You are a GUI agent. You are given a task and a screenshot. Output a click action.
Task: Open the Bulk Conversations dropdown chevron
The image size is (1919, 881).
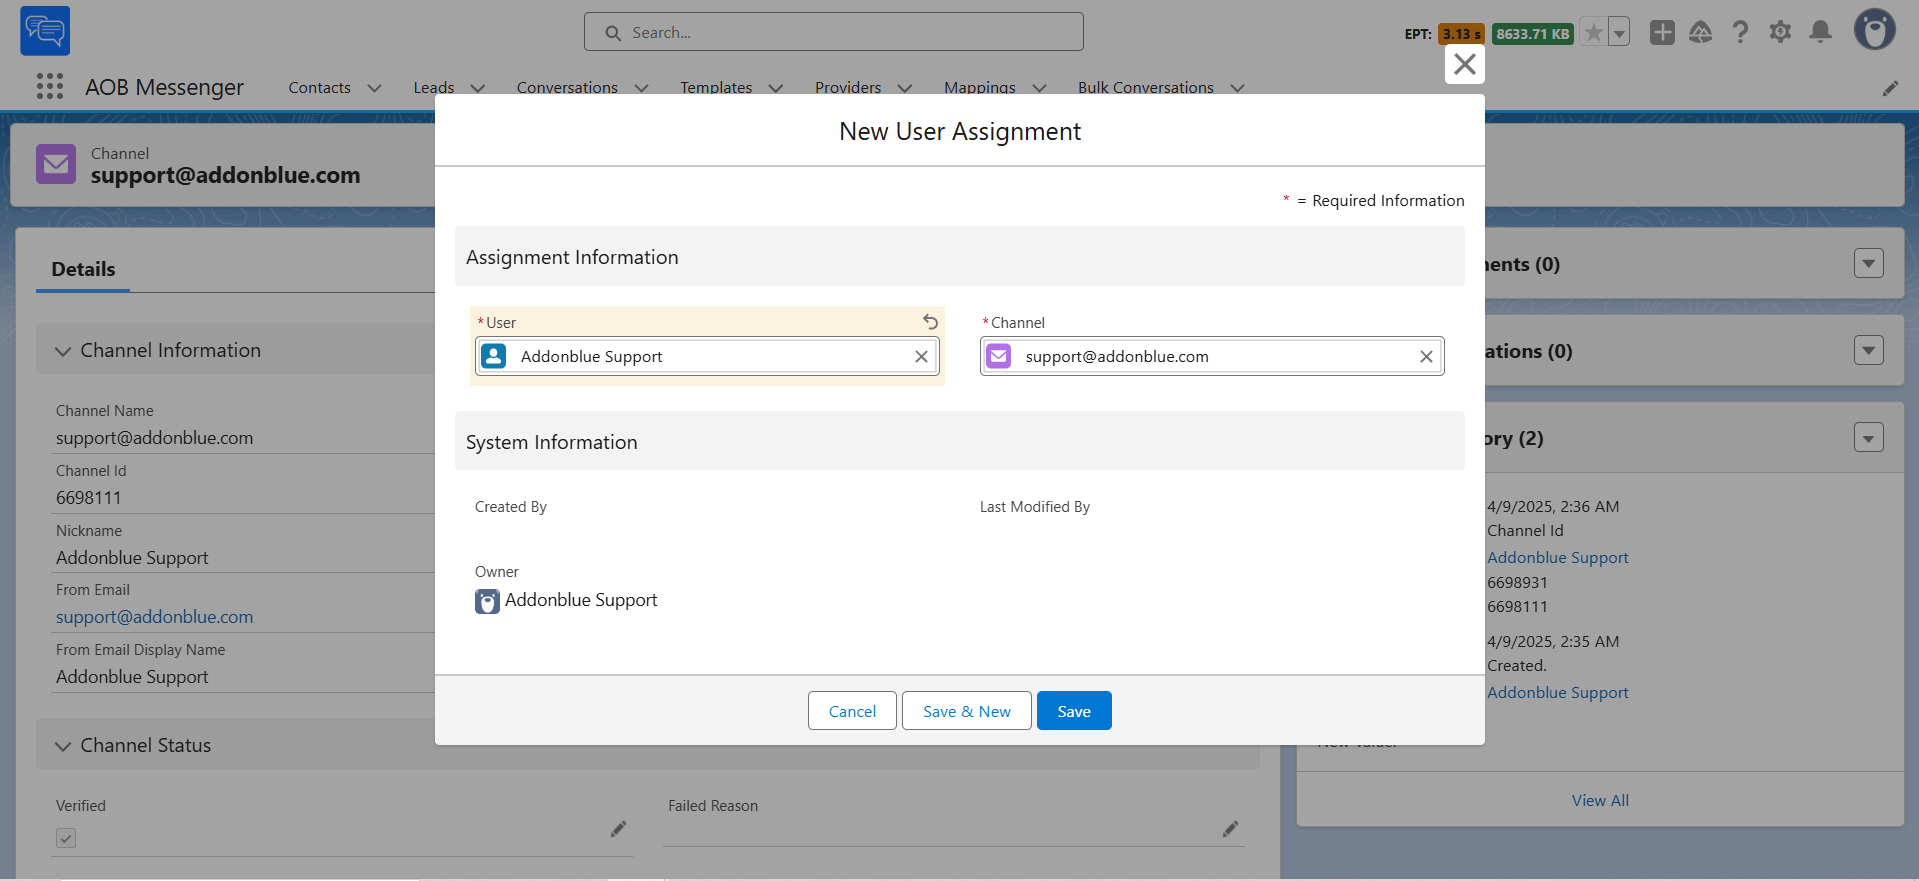tap(1238, 88)
